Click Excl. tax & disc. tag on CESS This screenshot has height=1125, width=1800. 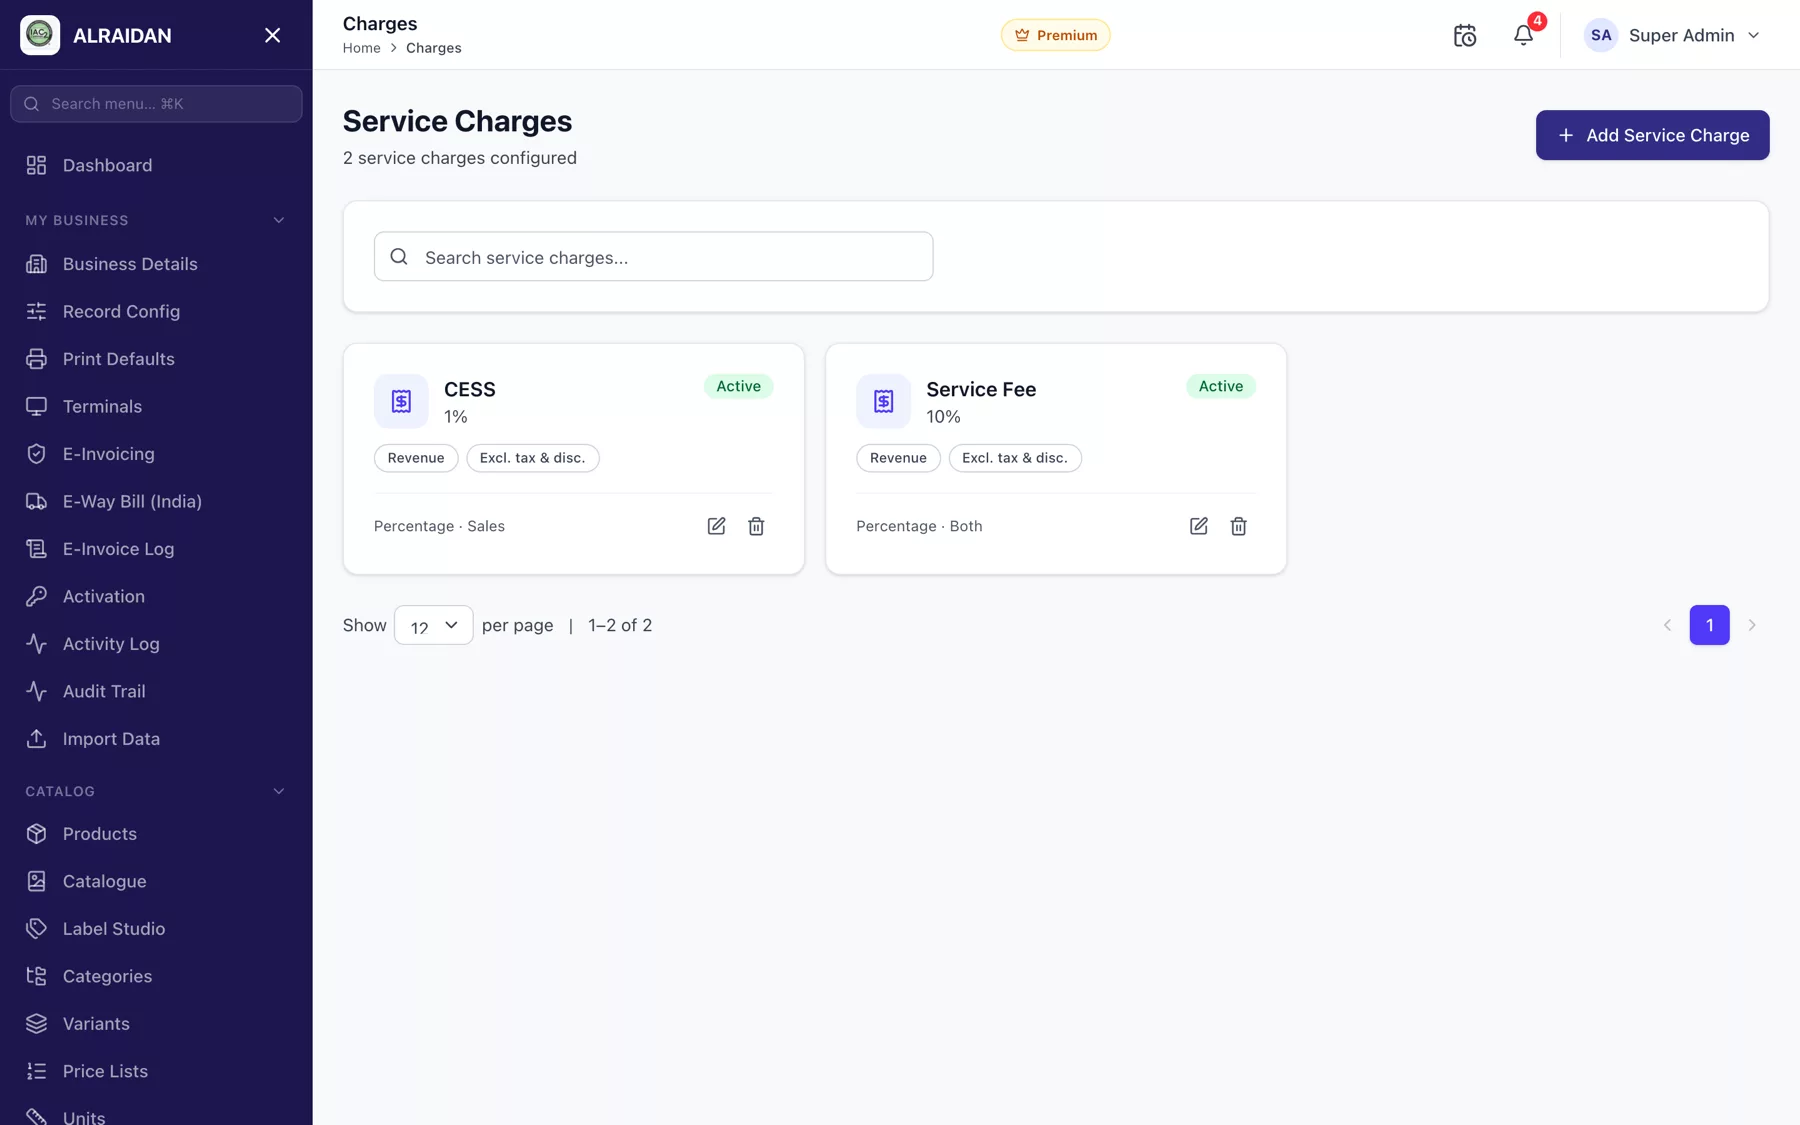click(x=532, y=458)
